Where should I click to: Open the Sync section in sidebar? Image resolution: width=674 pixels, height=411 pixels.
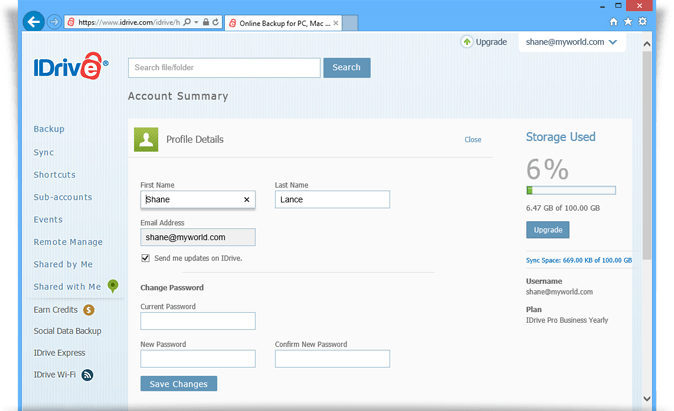(44, 152)
